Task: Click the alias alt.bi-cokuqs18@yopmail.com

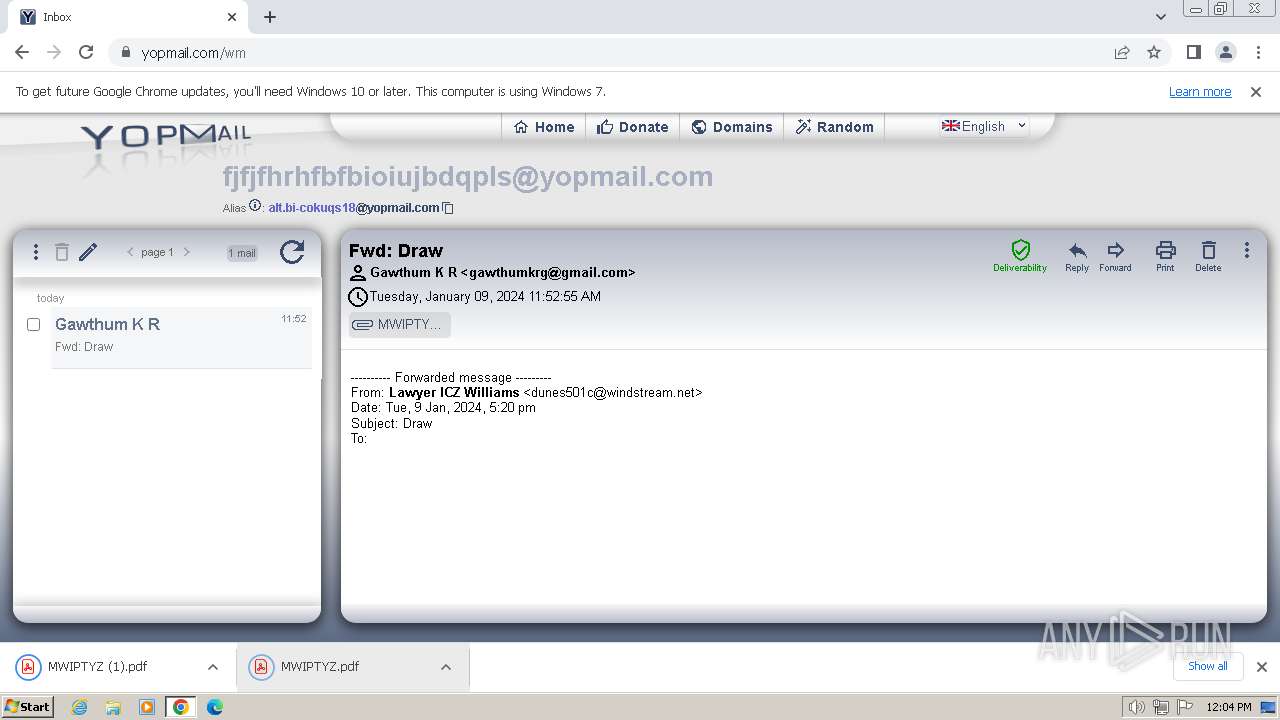Action: [x=354, y=208]
